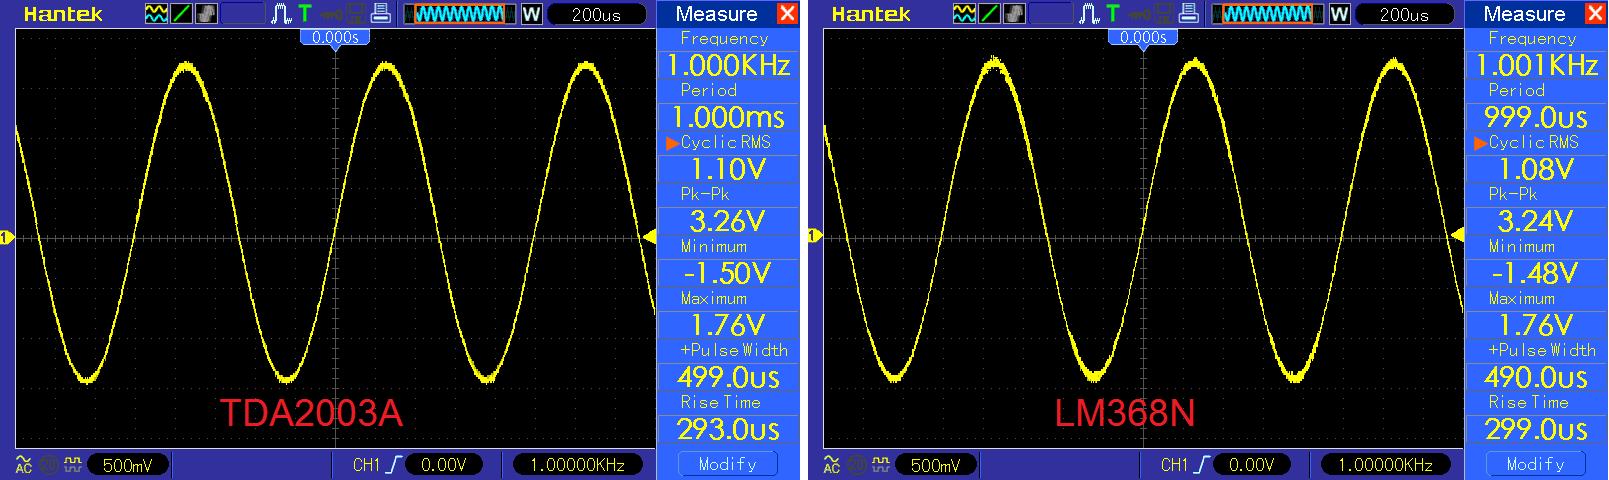The image size is (1609, 480).
Task: Click the USB key icon in TDA2003A capture
Action: 331,14
